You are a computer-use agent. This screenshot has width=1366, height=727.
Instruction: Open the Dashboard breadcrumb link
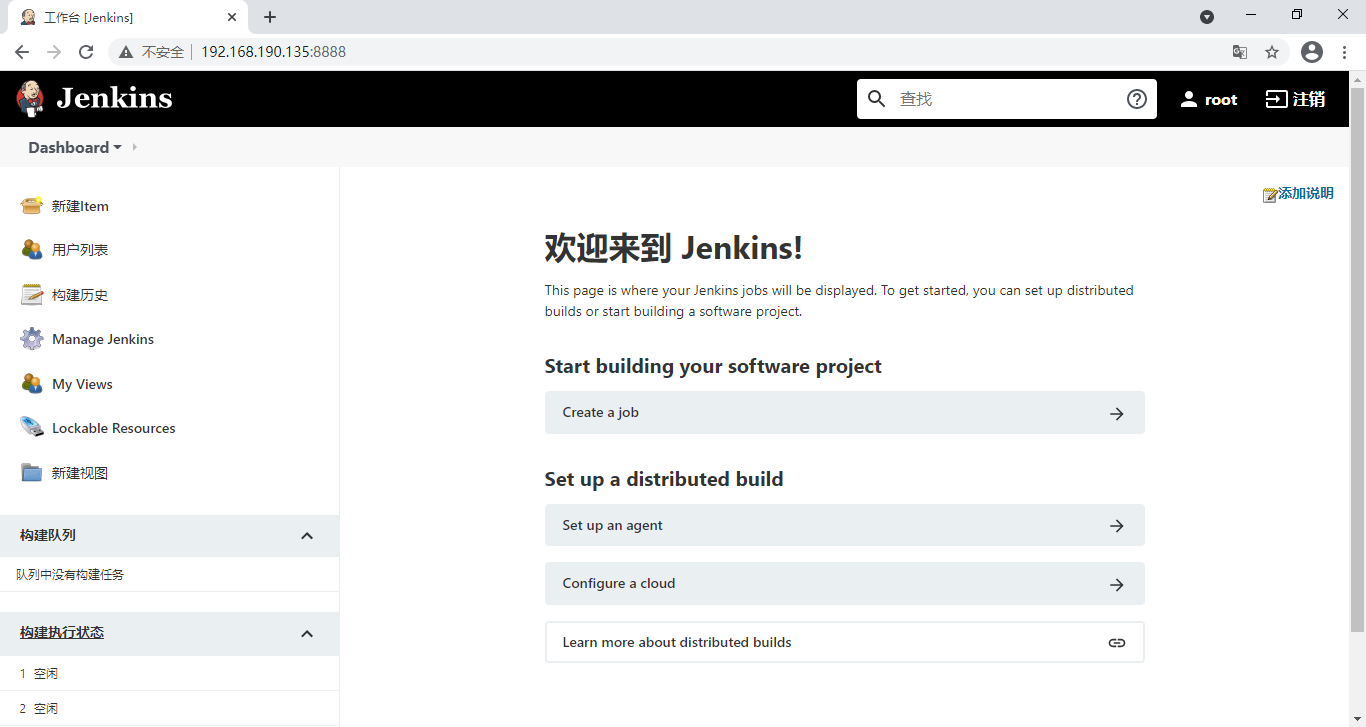click(68, 147)
